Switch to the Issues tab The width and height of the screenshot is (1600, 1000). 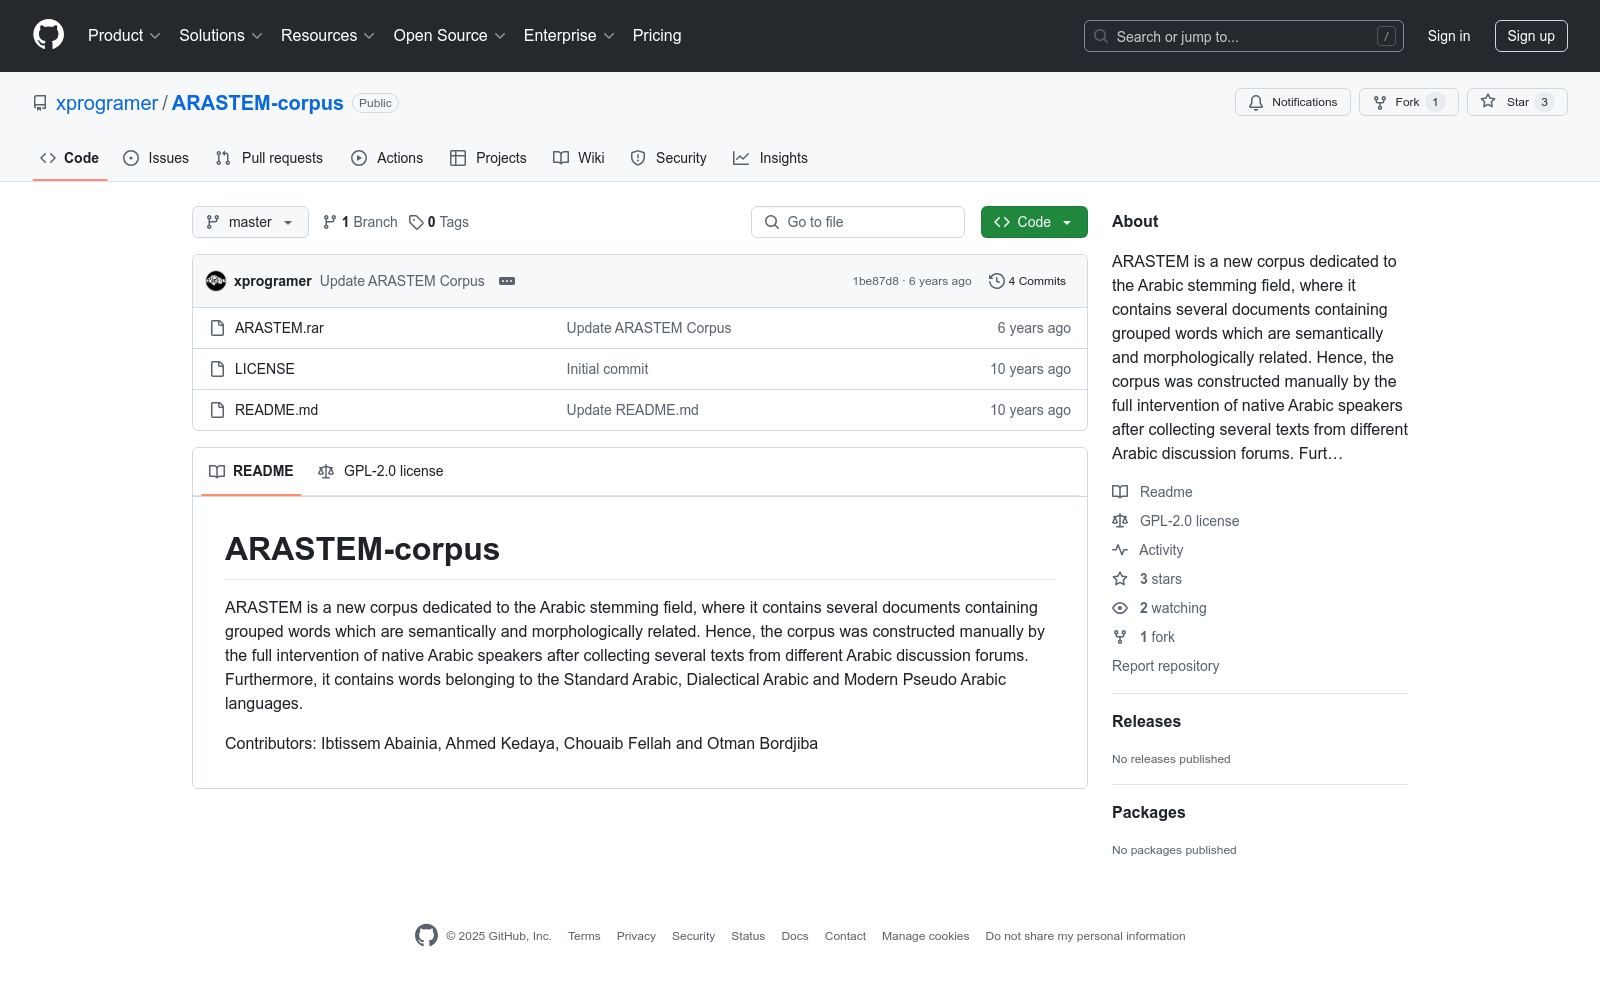[x=156, y=158]
